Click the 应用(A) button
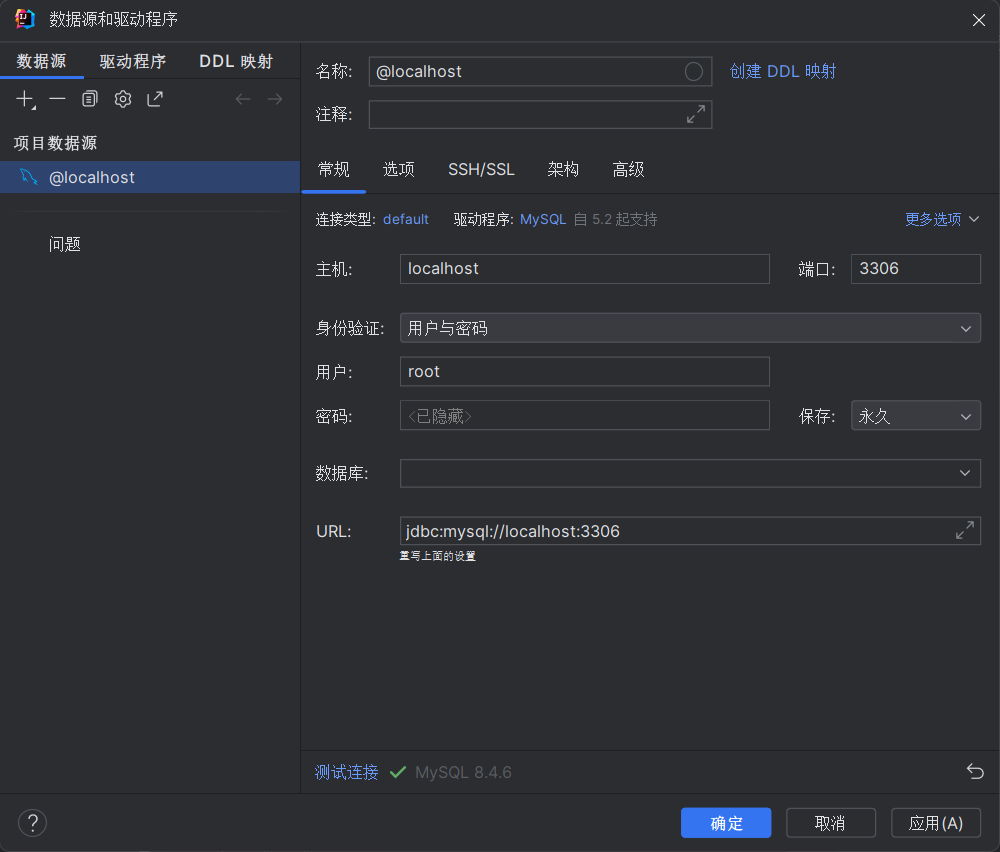This screenshot has height=852, width=1000. click(x=936, y=823)
